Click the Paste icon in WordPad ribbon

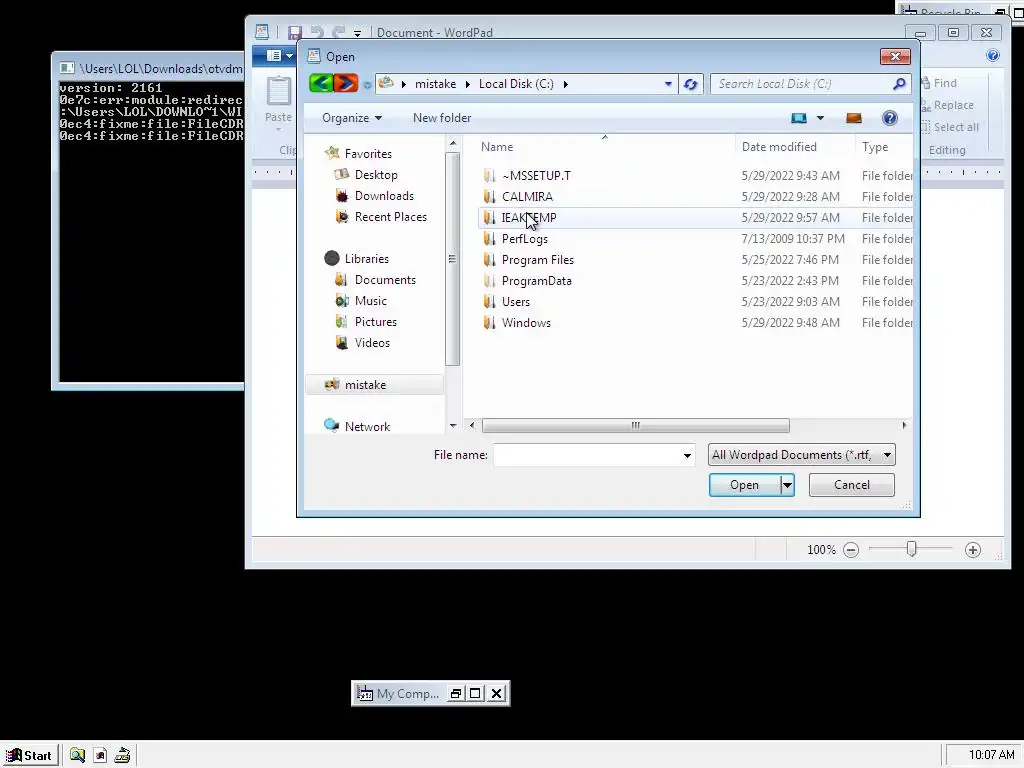[x=278, y=91]
